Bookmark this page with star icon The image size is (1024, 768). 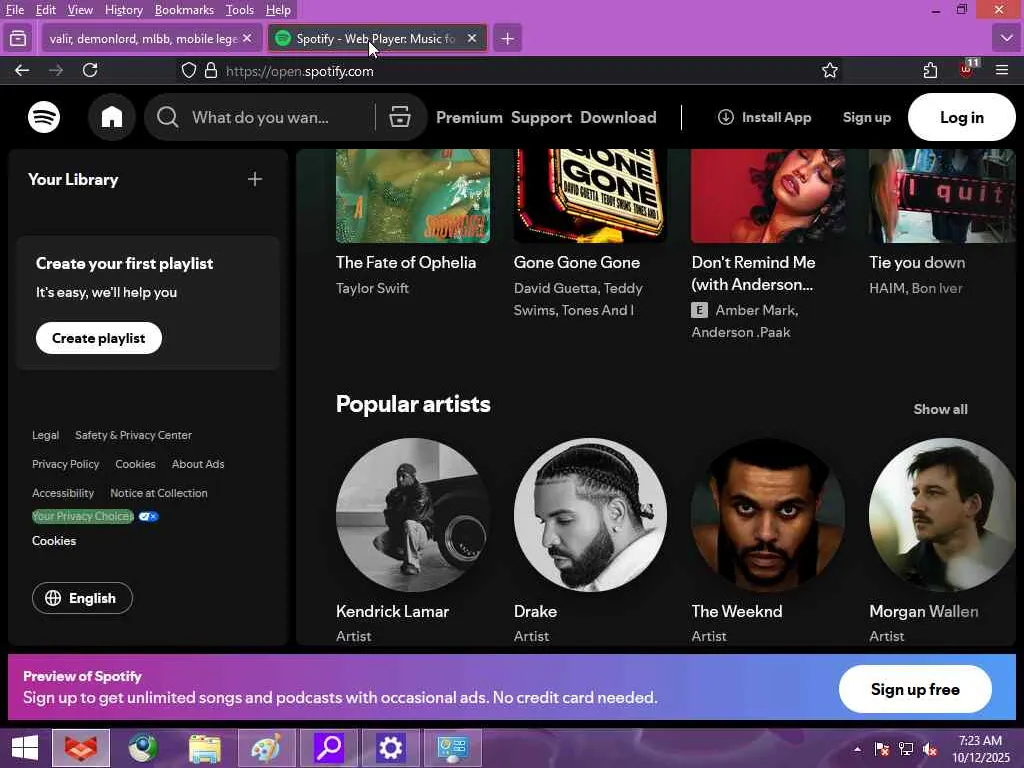[830, 71]
